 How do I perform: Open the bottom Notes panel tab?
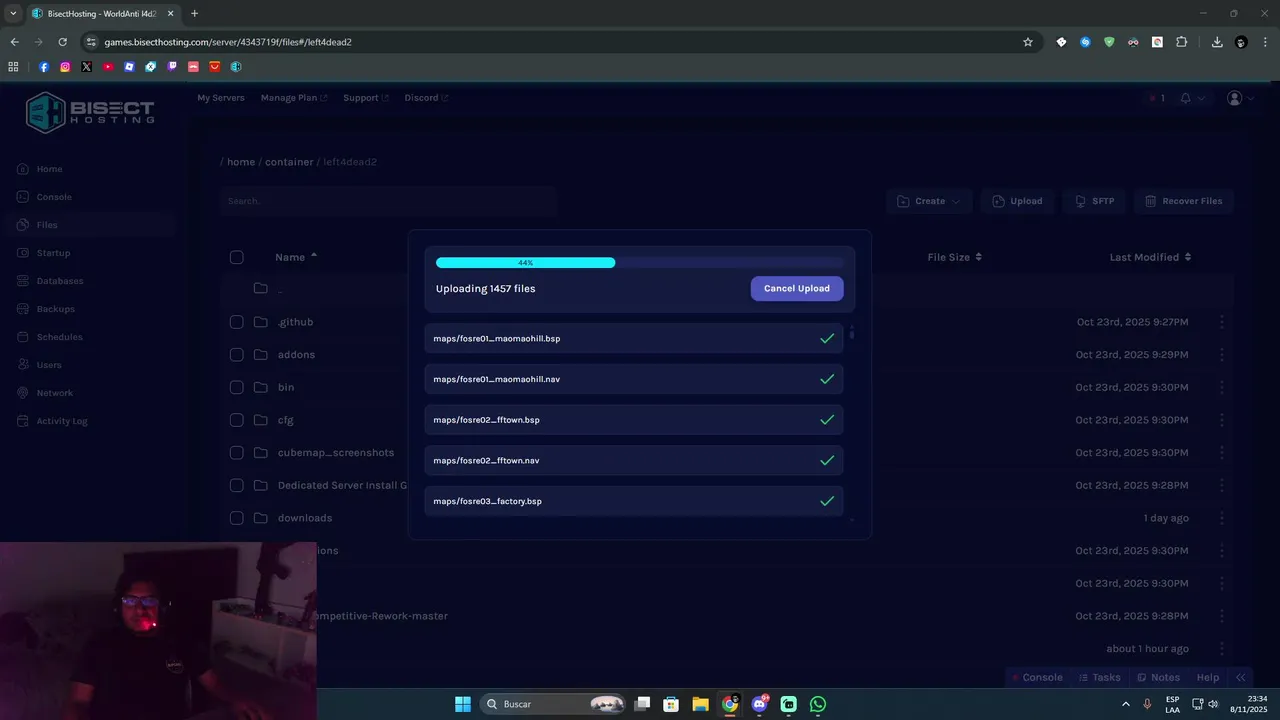[x=1158, y=677]
